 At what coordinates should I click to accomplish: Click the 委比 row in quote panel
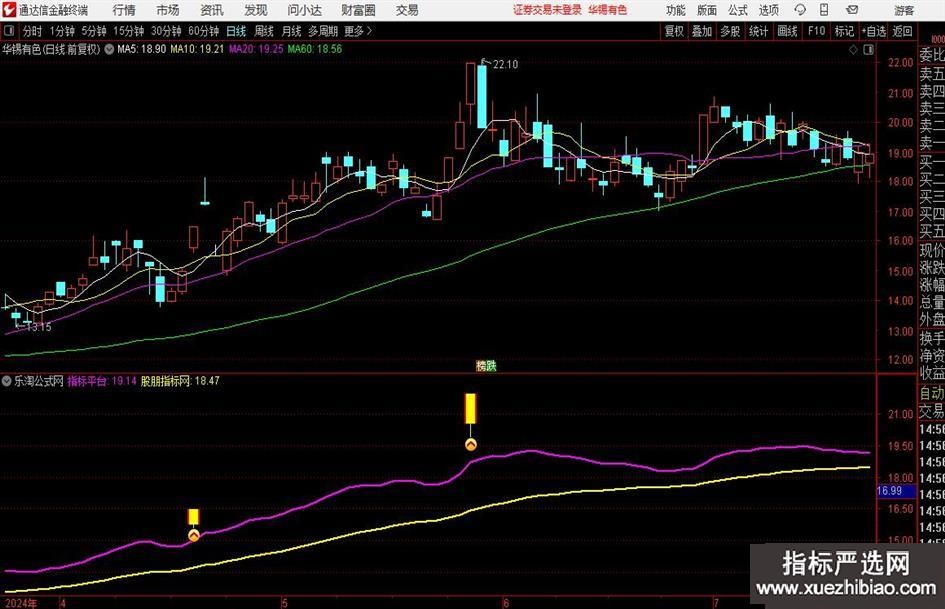(x=932, y=55)
